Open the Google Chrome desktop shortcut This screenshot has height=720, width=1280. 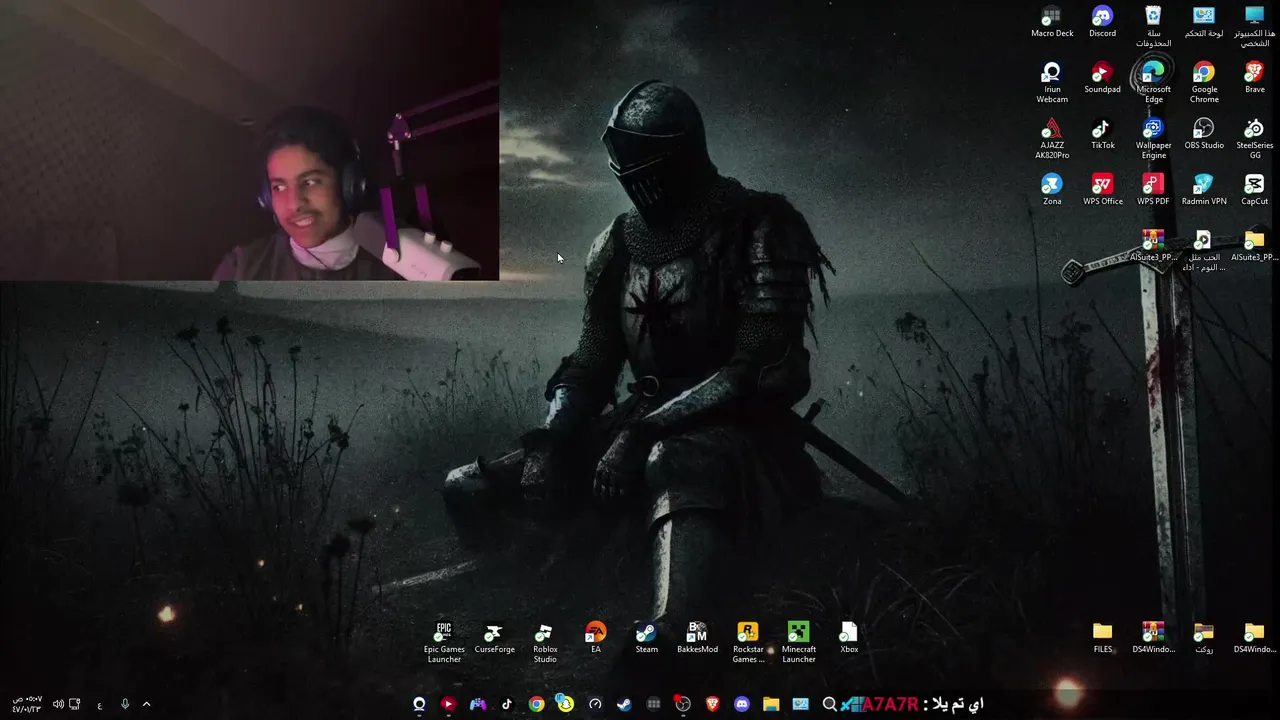(1204, 83)
